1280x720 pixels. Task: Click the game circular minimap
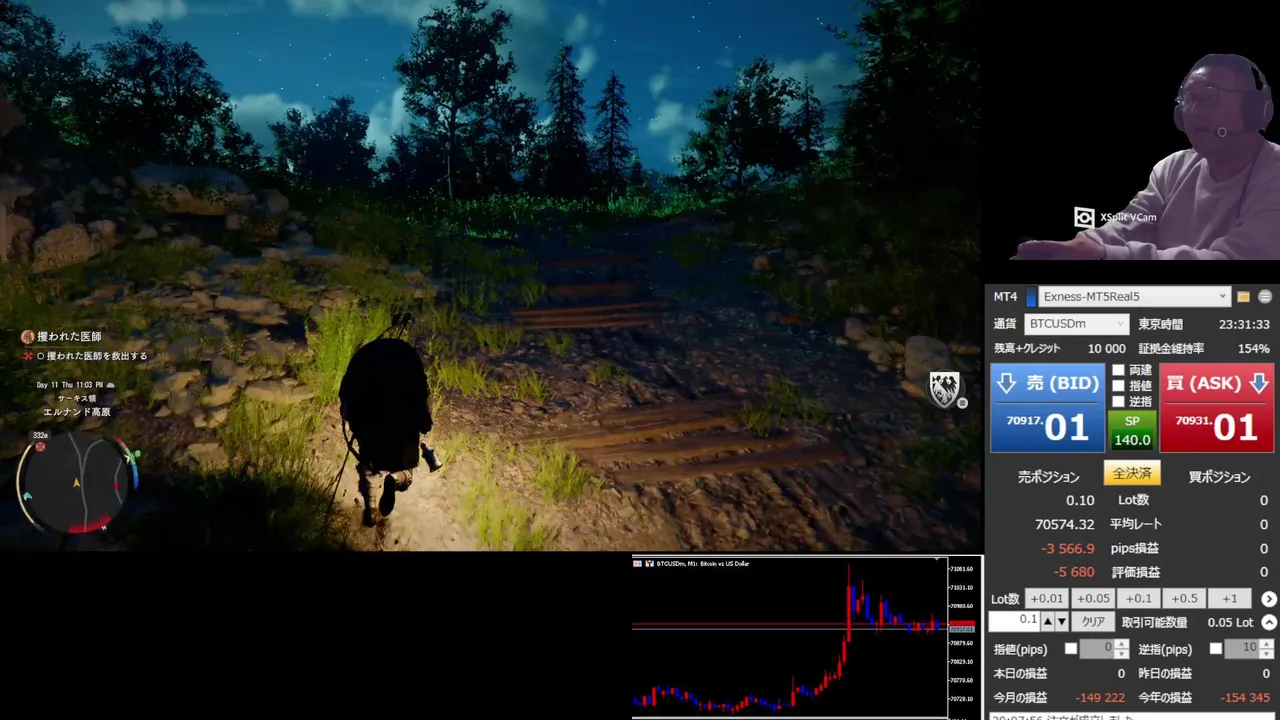coord(76,485)
